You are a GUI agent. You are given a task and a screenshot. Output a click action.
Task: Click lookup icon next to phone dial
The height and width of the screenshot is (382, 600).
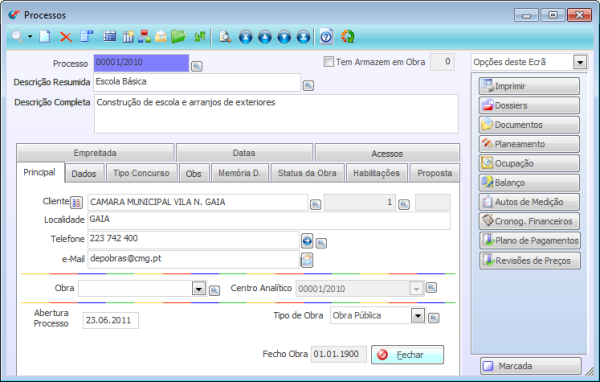click(321, 243)
